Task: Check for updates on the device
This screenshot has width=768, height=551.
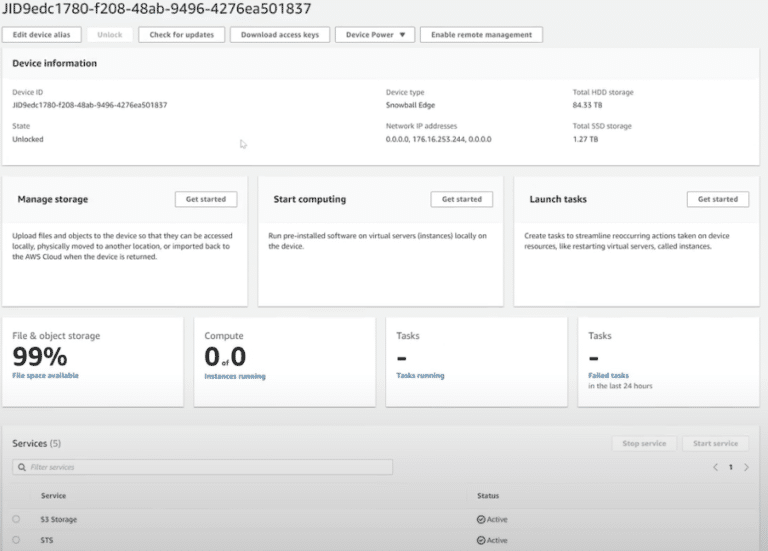Action: click(182, 35)
